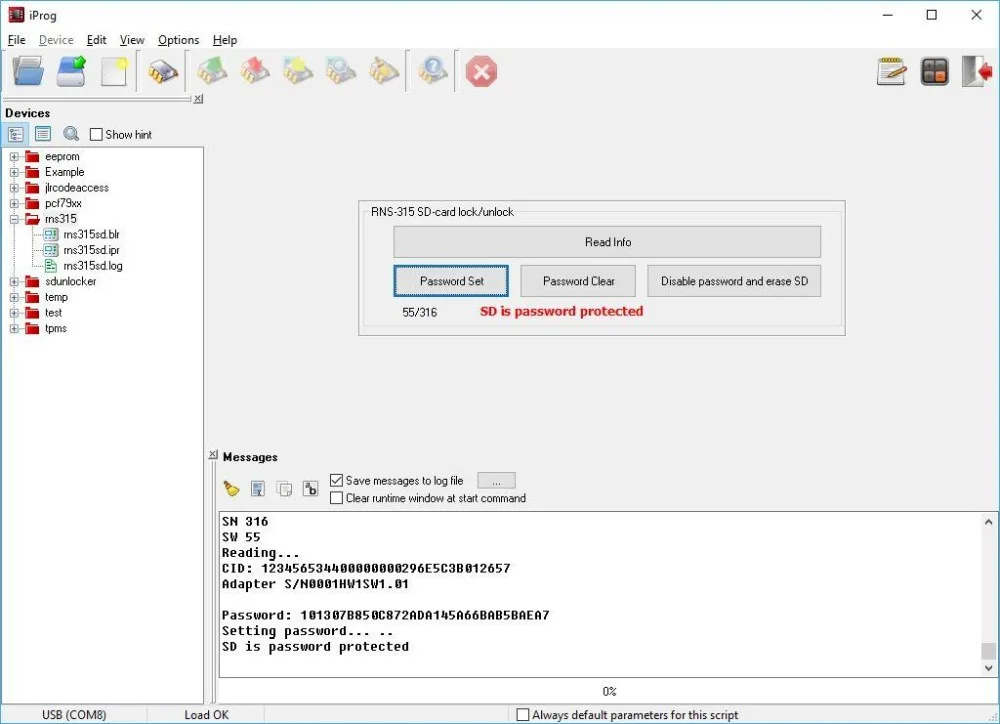
Task: Expand the temp folder node
Action: [14, 297]
